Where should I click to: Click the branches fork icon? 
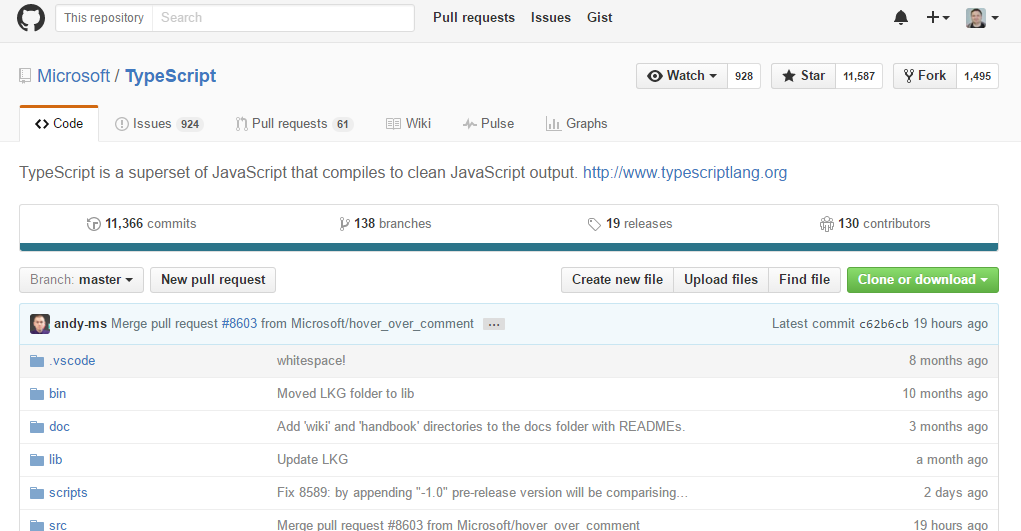(x=344, y=224)
